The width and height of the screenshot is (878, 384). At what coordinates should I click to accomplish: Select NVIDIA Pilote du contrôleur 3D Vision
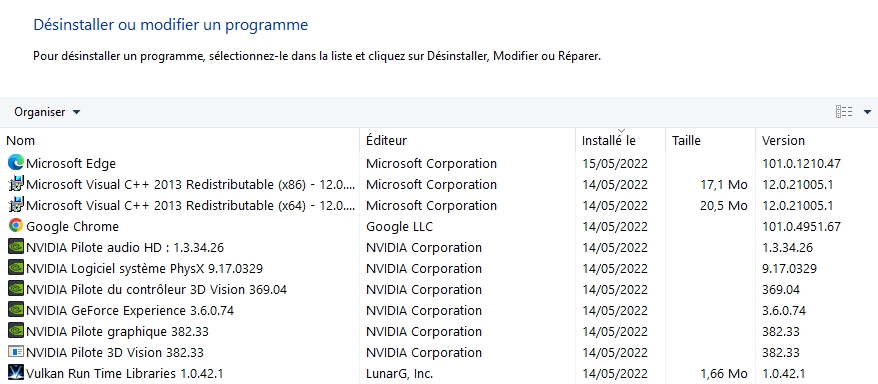point(439,289)
